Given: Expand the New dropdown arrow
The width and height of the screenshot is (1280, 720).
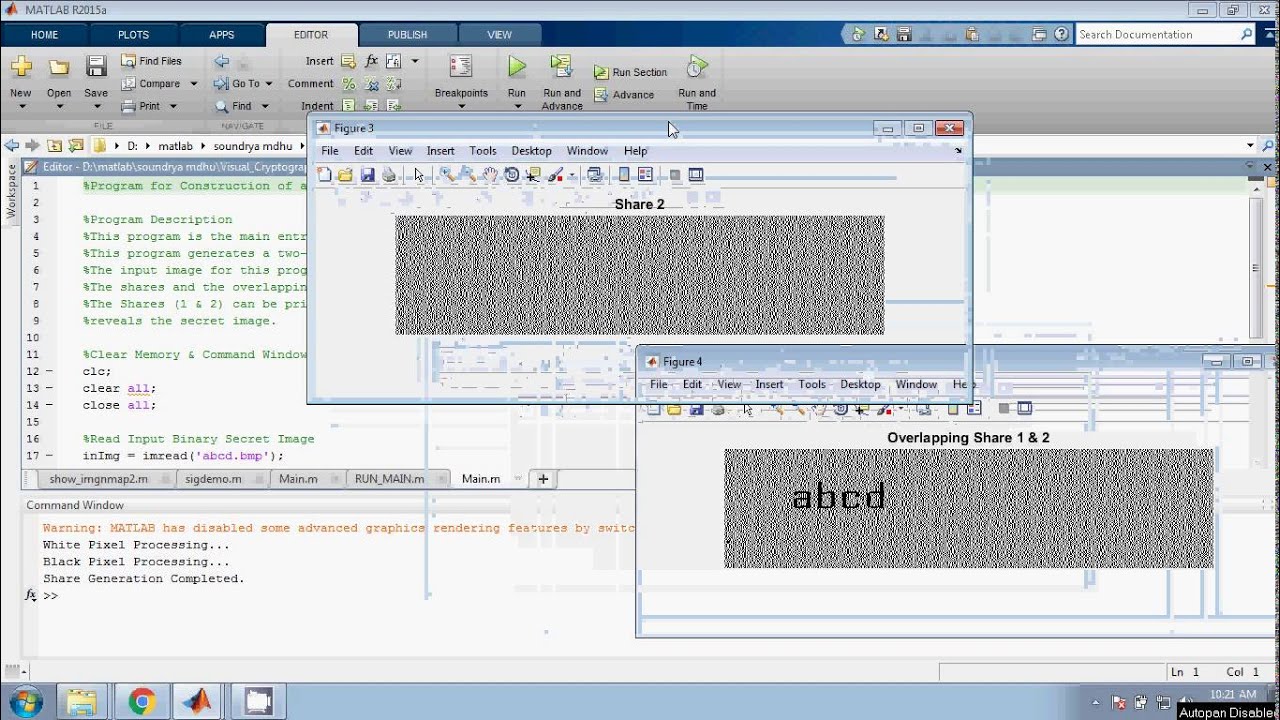Looking at the screenshot, I should (x=21, y=106).
